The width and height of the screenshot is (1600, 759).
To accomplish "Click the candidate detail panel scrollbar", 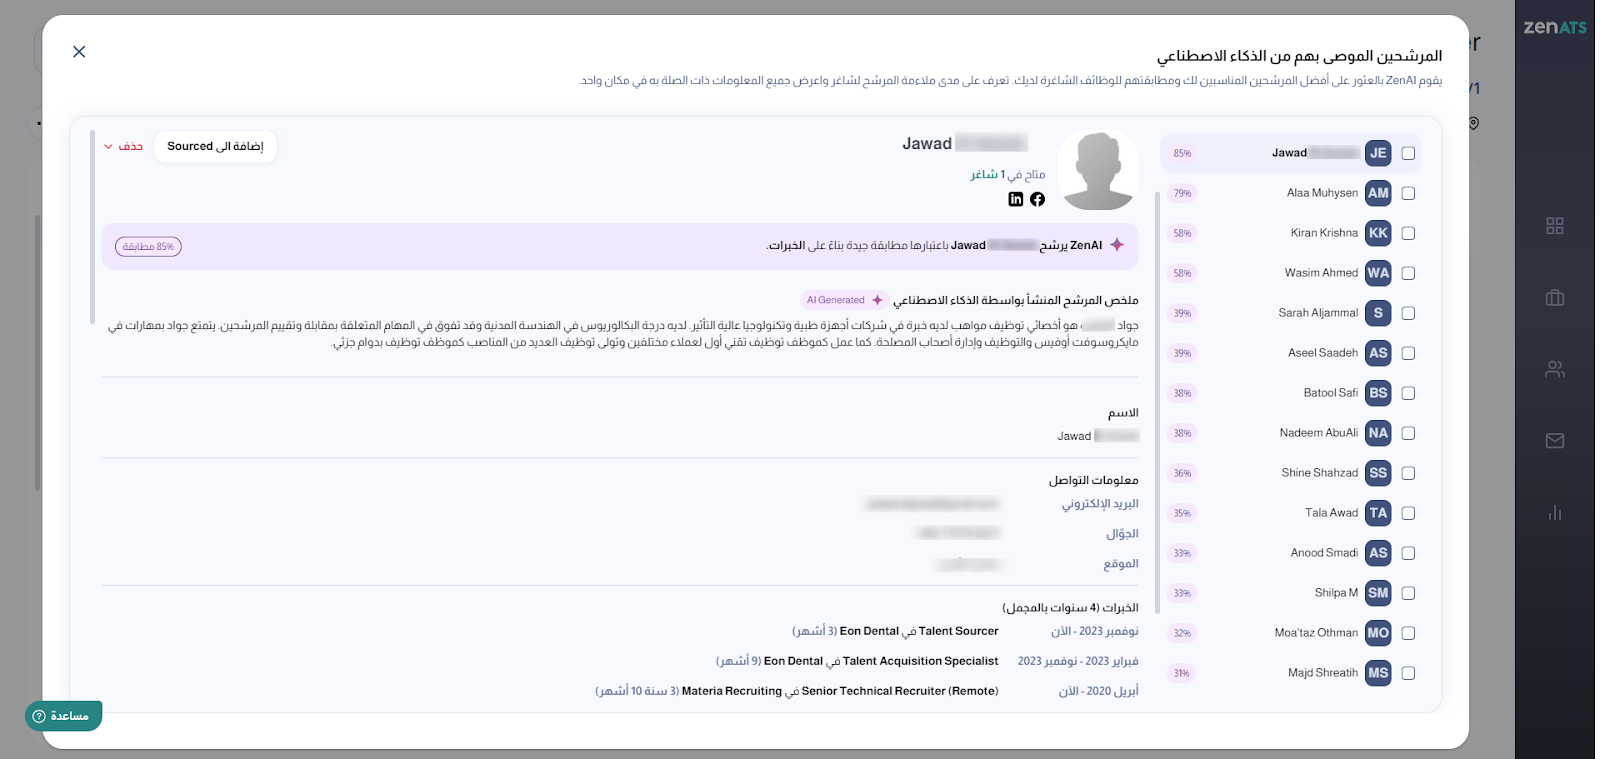I will click(x=93, y=227).
